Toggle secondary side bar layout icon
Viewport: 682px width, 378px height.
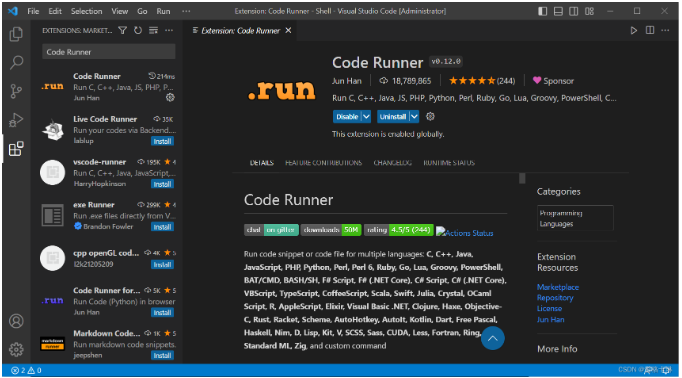point(574,11)
